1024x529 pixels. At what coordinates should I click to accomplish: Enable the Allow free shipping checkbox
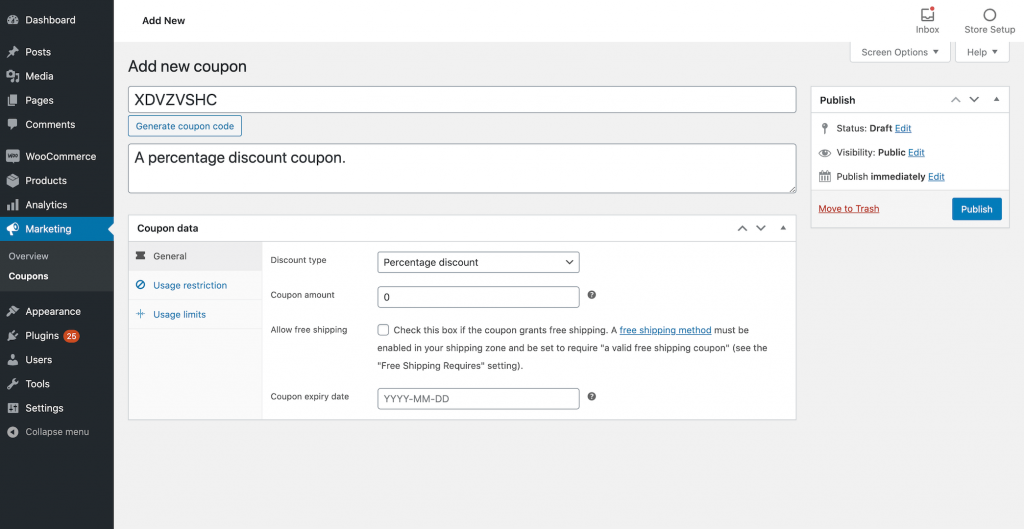(x=383, y=330)
